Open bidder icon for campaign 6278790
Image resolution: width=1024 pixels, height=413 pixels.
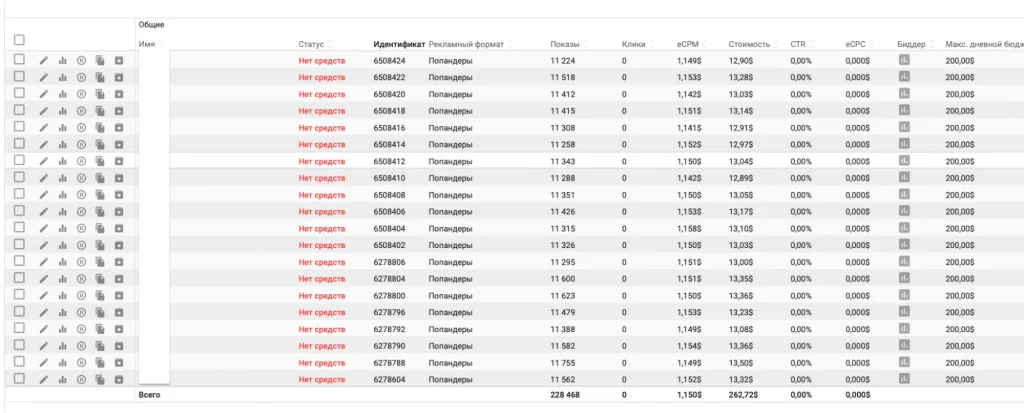click(x=904, y=345)
